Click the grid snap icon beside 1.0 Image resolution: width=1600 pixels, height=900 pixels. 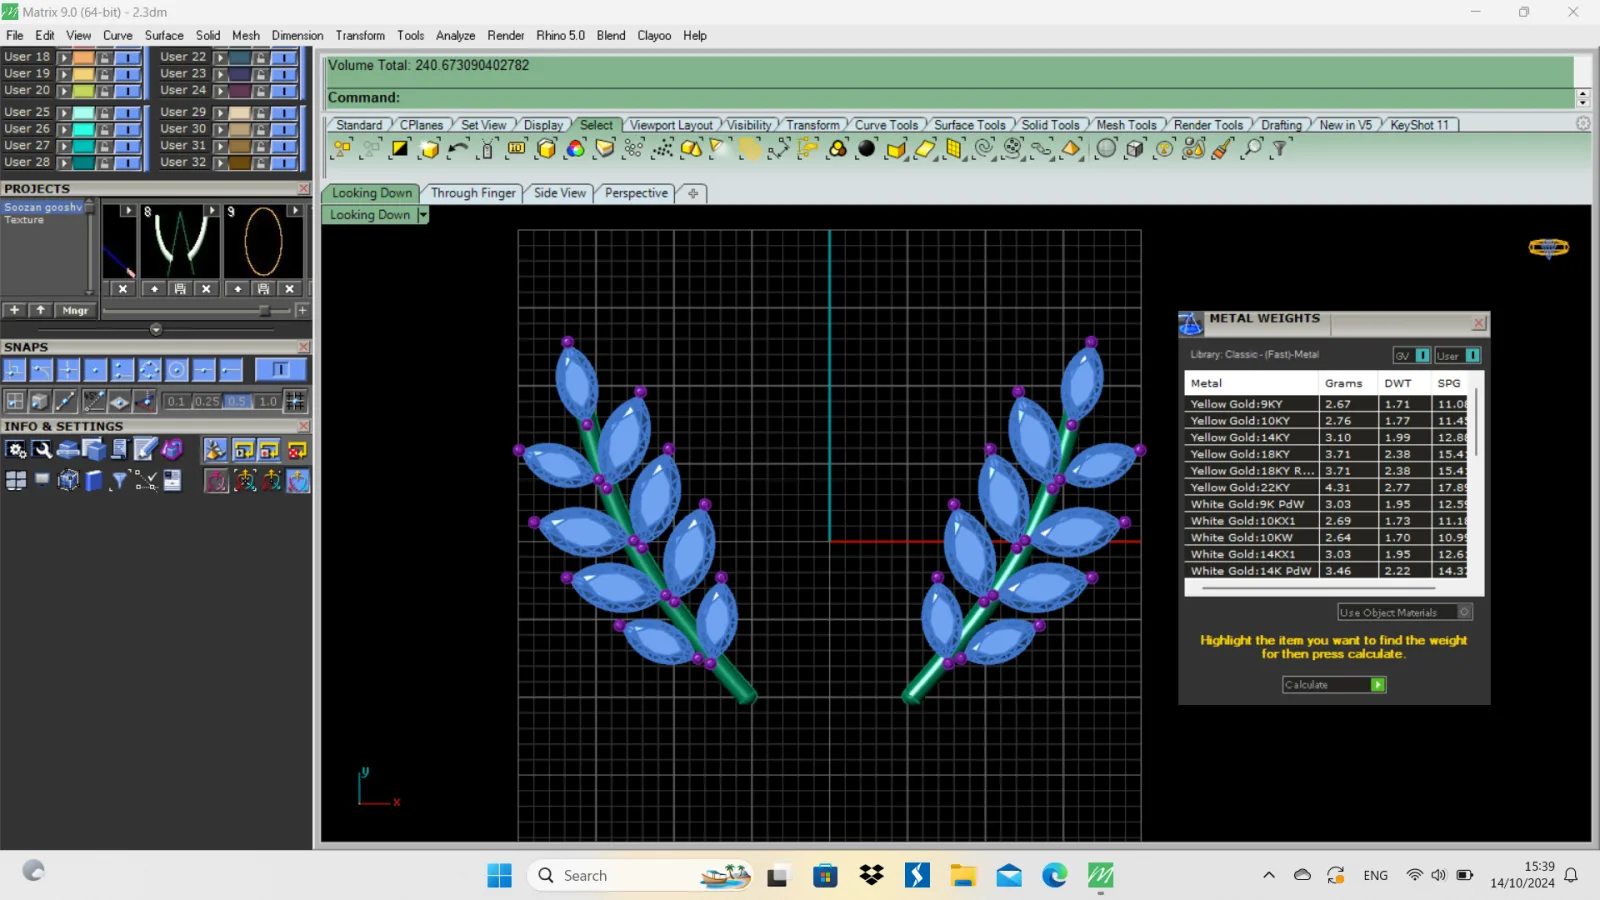pyautogui.click(x=295, y=401)
